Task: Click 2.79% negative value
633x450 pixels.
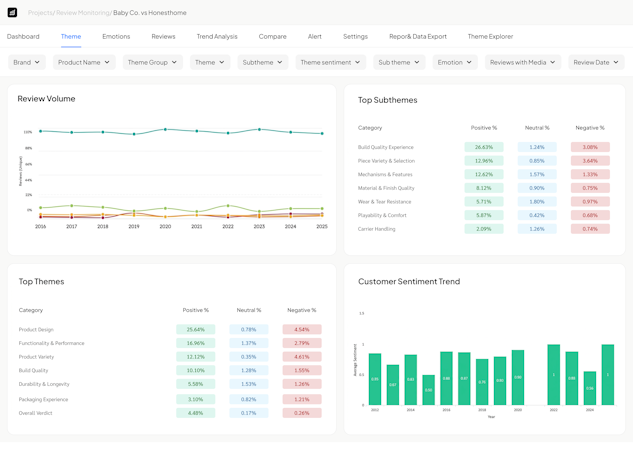Action: click(302, 343)
